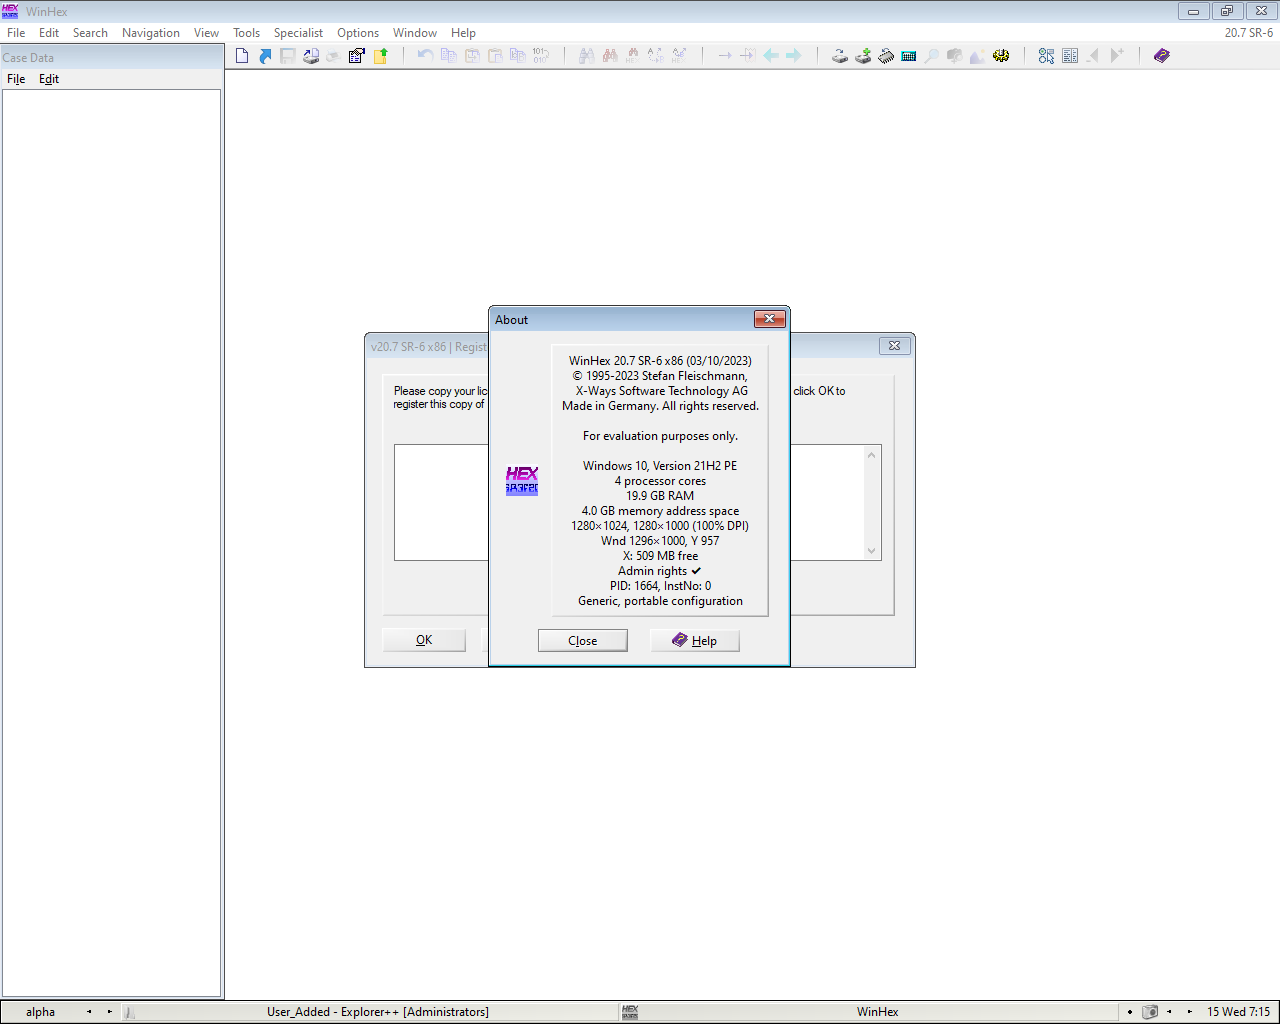Click the camera tray icon in taskbar
The image size is (1280, 1024).
(1150, 1012)
